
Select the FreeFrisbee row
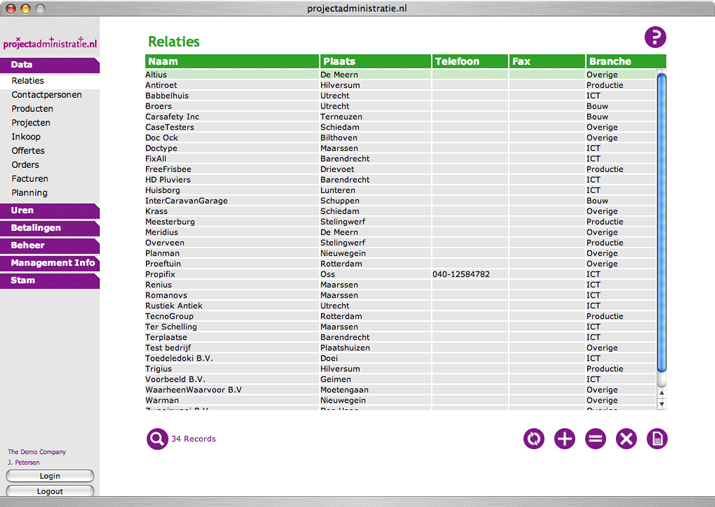[400, 169]
